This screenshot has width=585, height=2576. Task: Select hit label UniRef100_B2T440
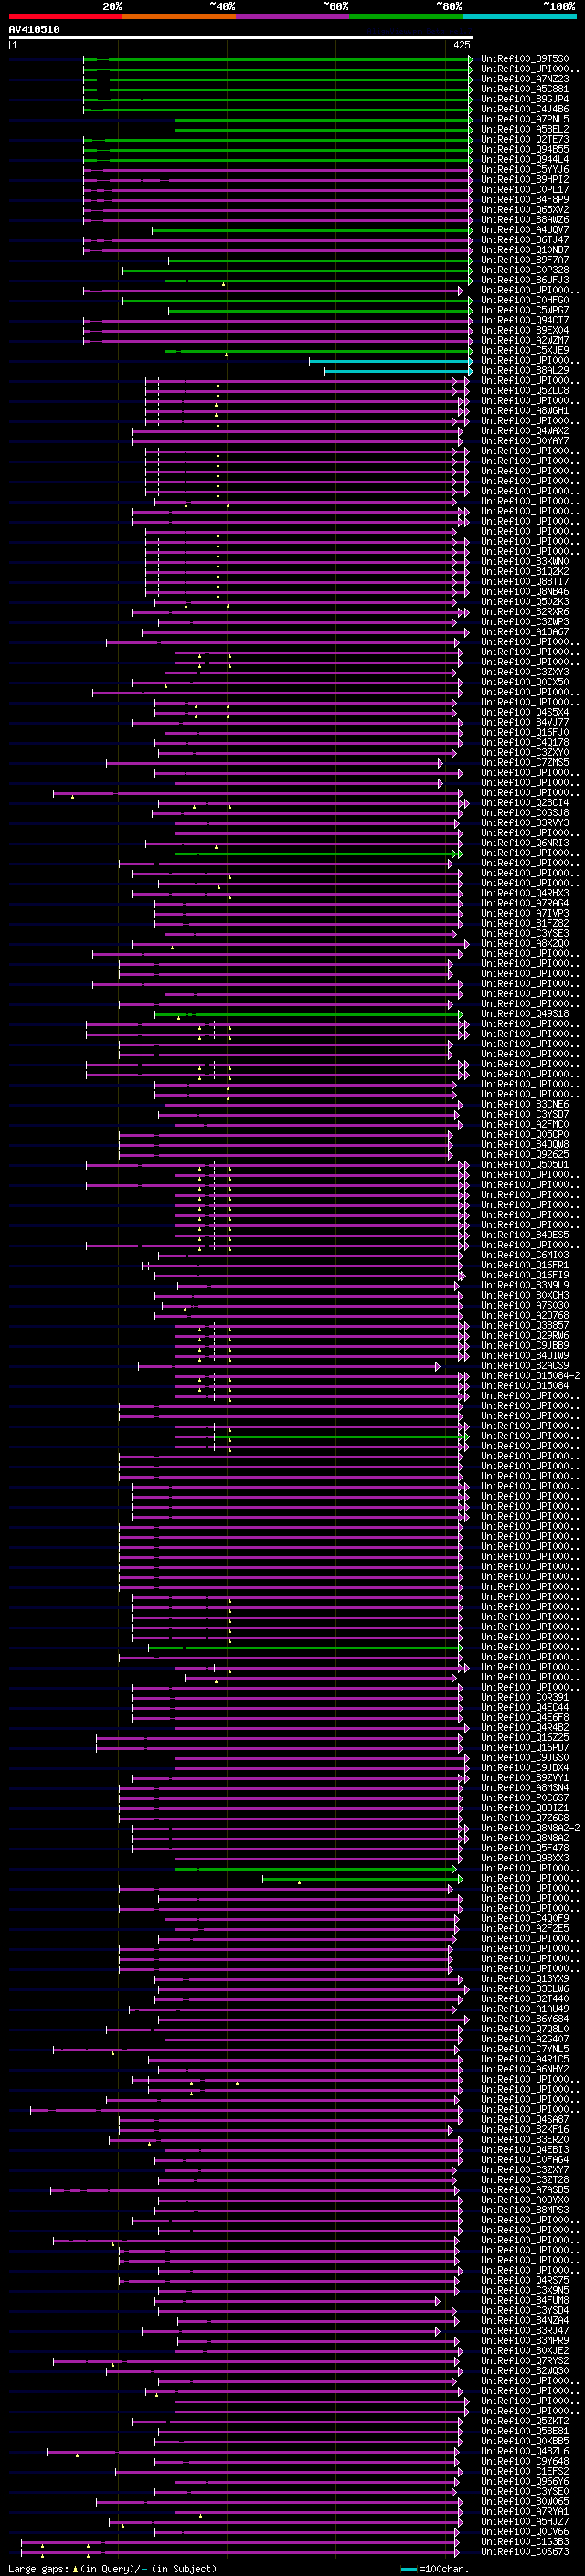click(x=525, y=1999)
